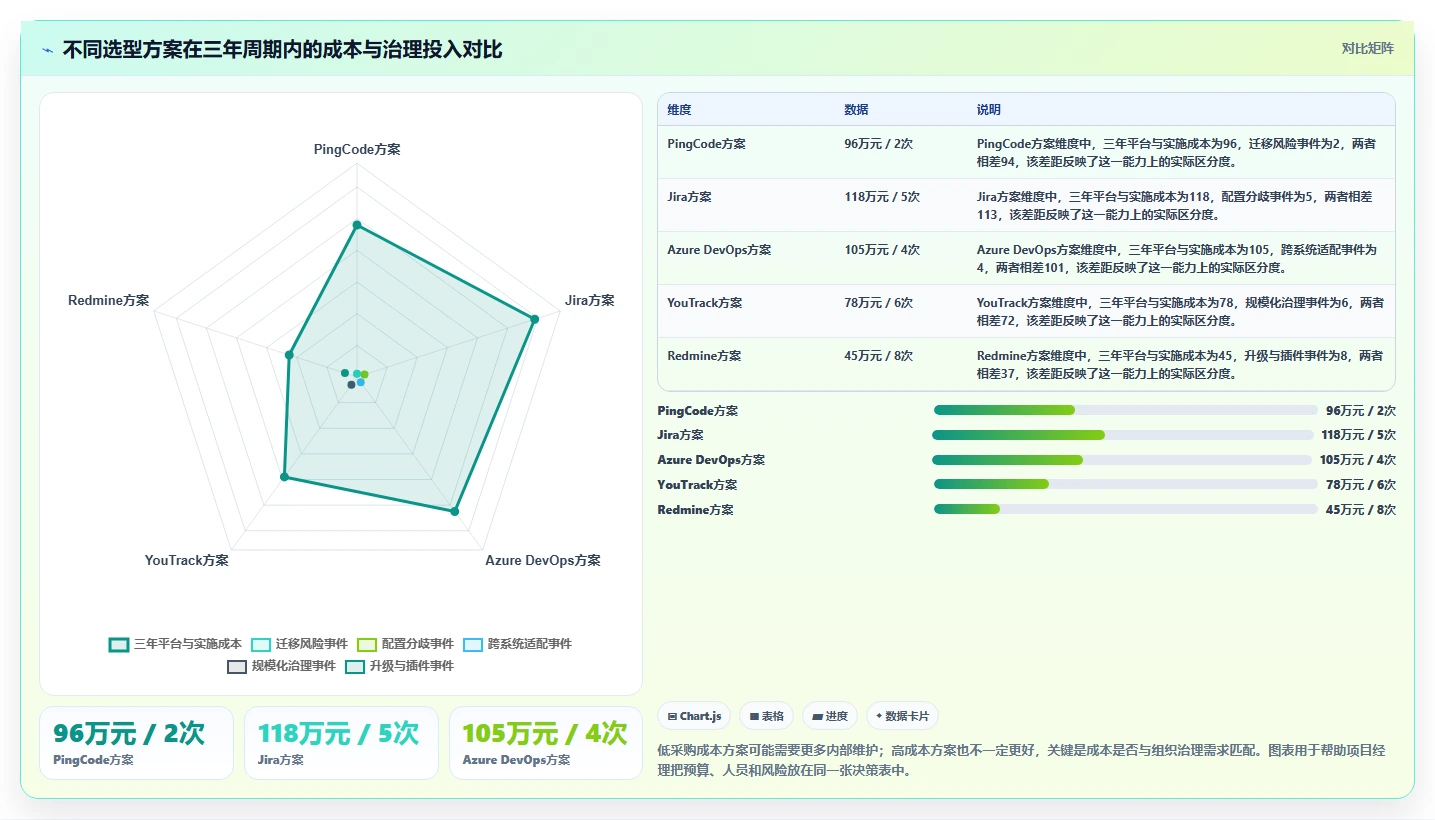Screen dimensions: 1435x820
Task: Click the PingCode方案 progress bar
Action: coord(1125,410)
